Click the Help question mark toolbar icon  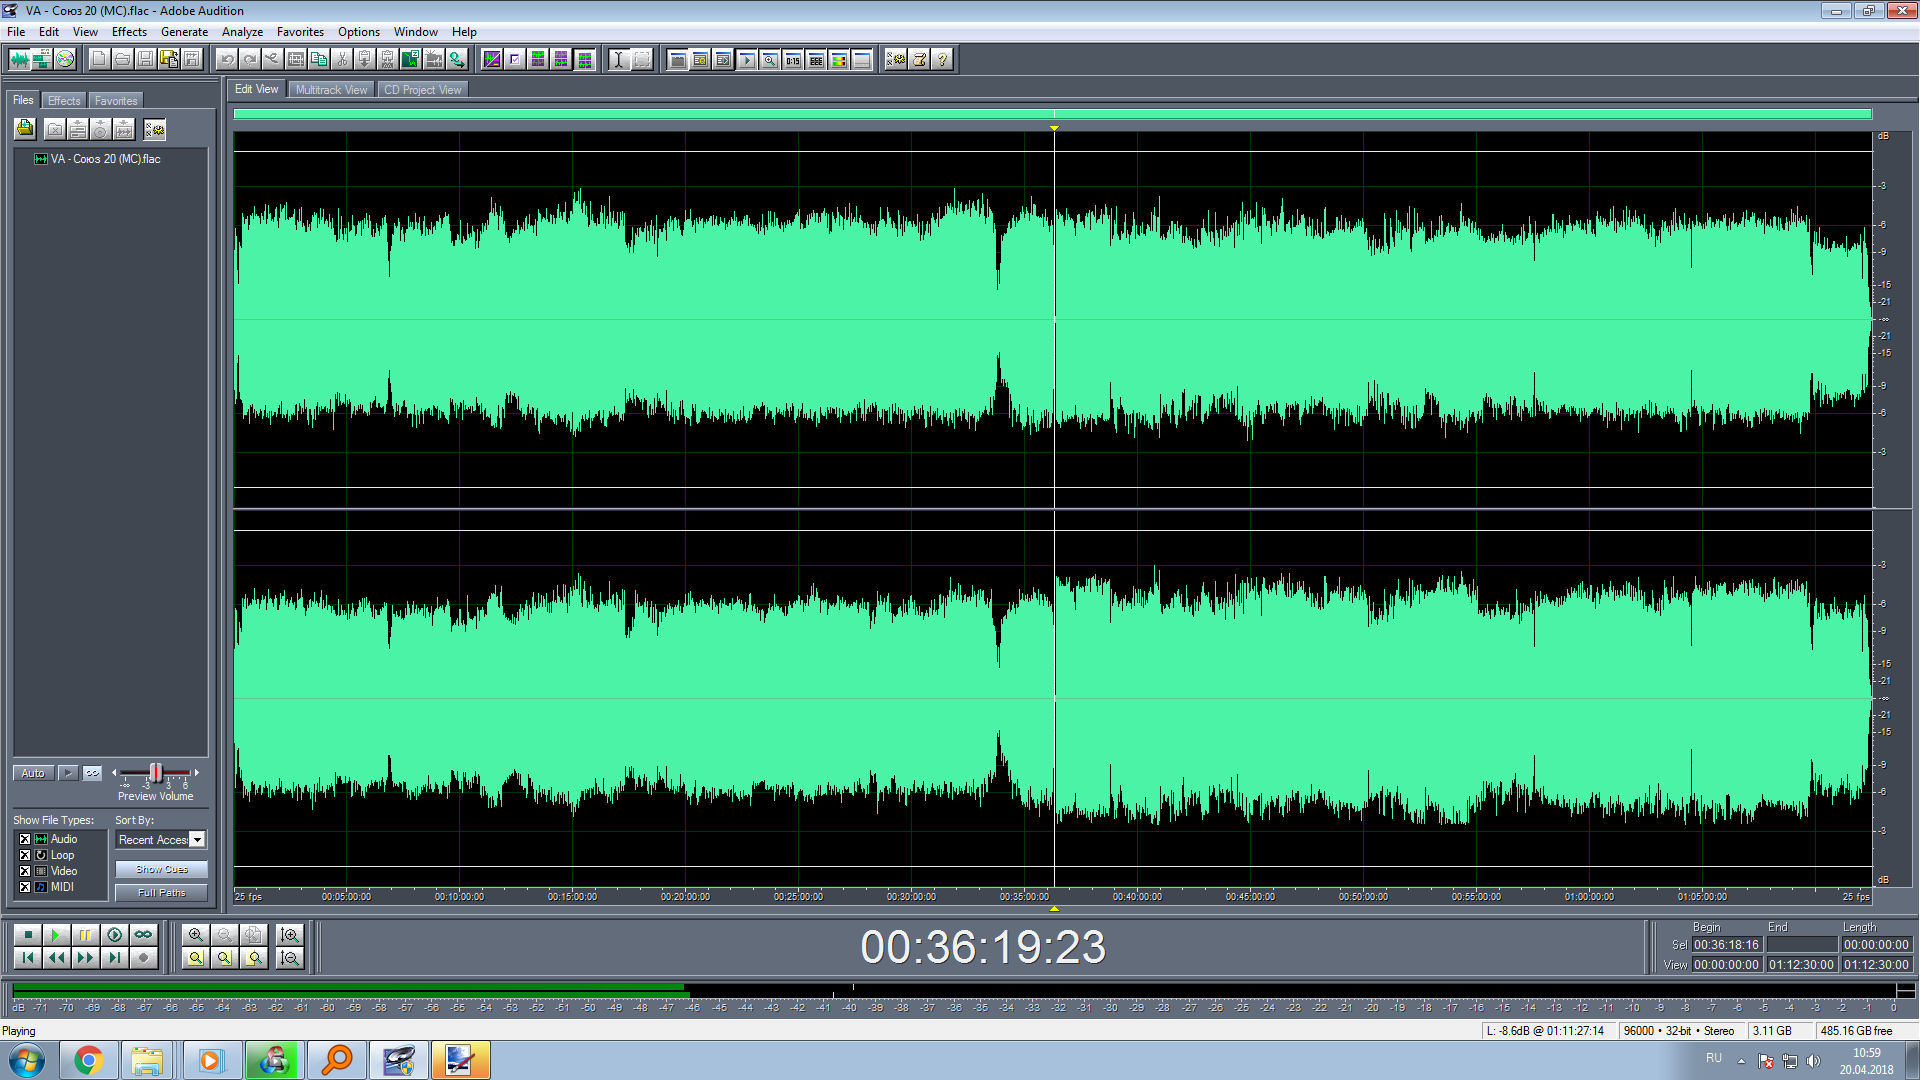coord(942,60)
